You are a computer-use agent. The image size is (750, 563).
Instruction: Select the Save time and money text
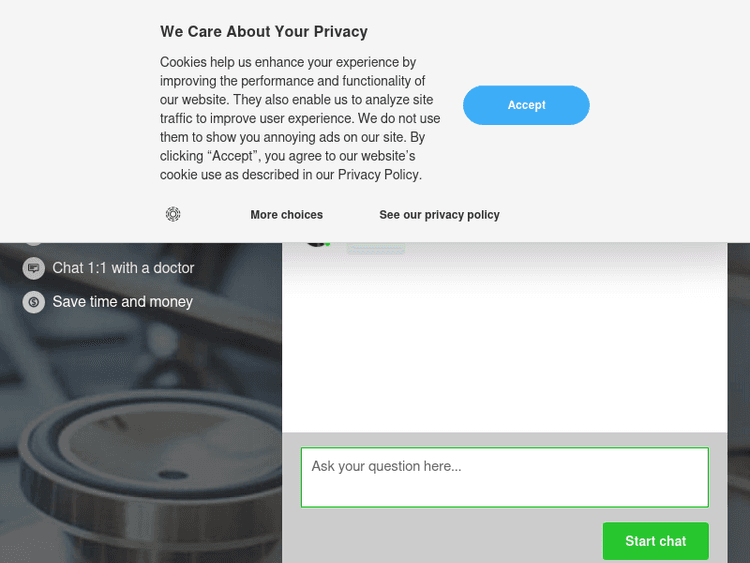(122, 302)
